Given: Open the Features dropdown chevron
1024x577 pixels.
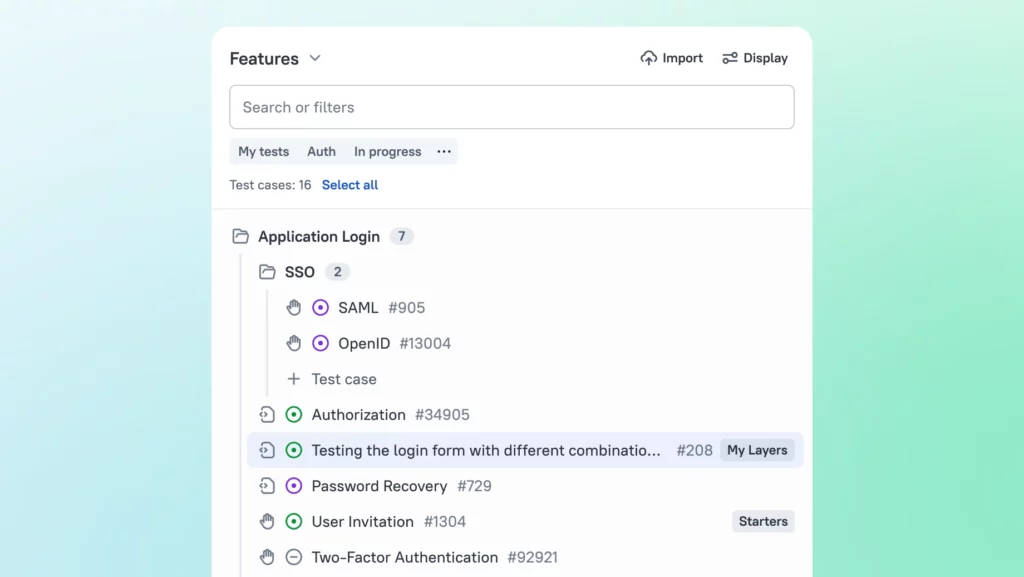Looking at the screenshot, I should coord(315,58).
